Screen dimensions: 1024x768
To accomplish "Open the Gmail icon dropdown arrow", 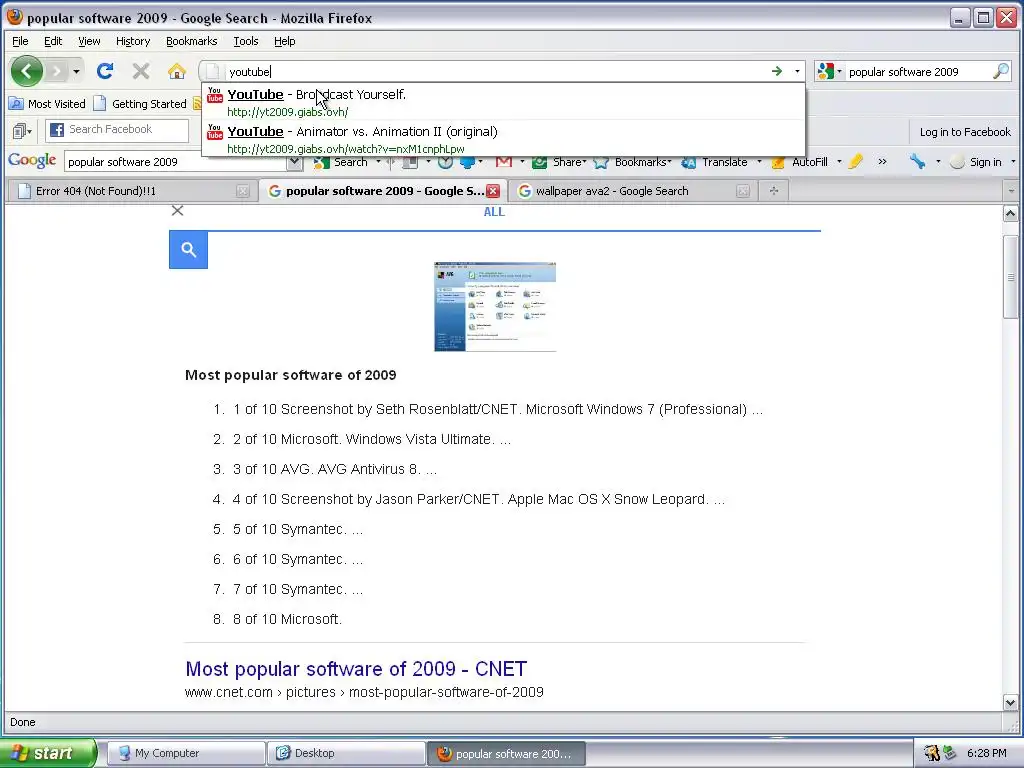I will 522,162.
